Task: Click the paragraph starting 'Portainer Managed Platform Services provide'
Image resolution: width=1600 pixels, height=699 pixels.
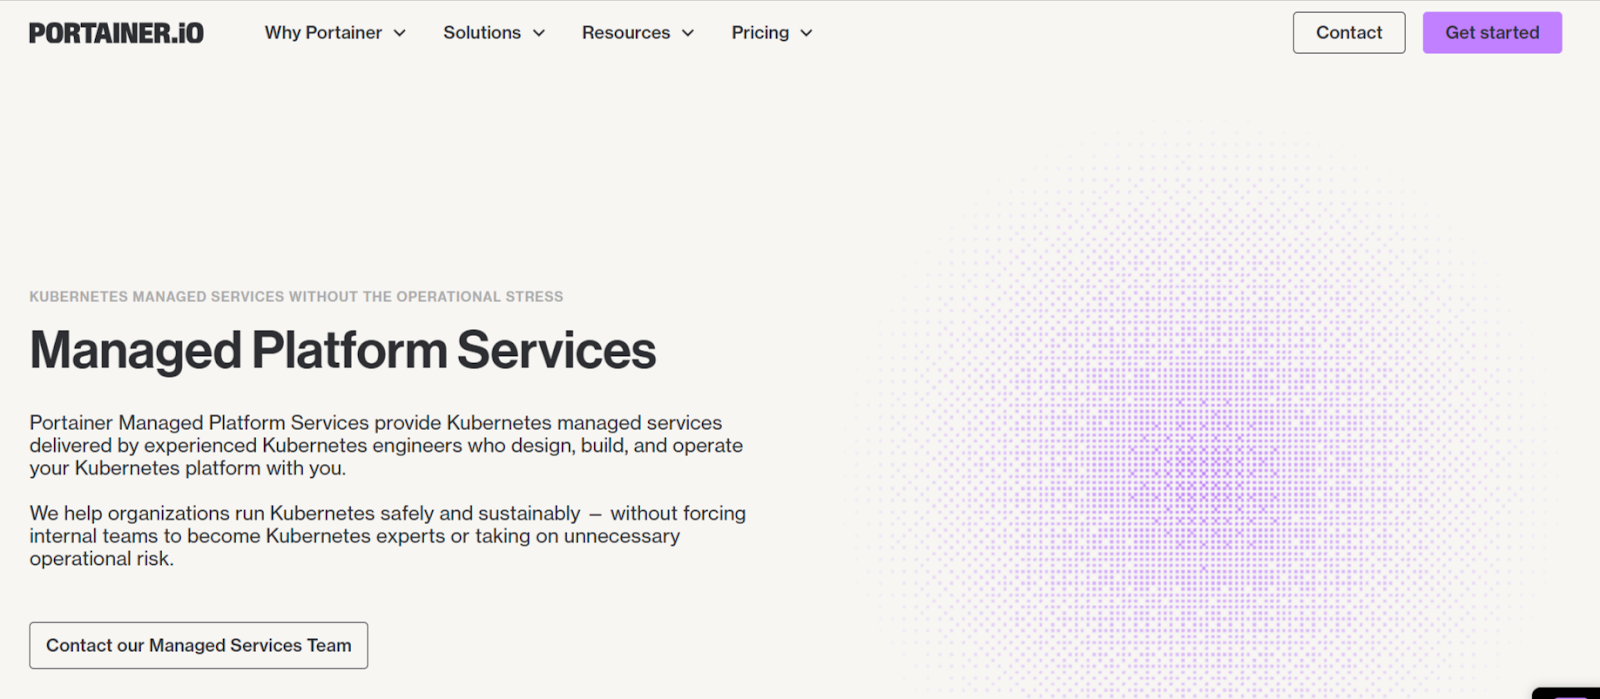Action: [x=386, y=445]
